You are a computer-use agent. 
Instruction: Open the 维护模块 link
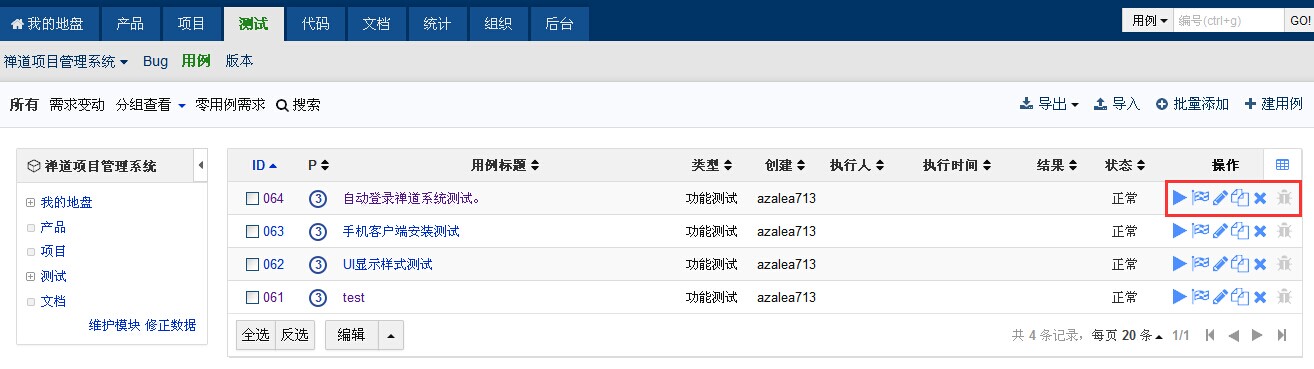coord(114,325)
